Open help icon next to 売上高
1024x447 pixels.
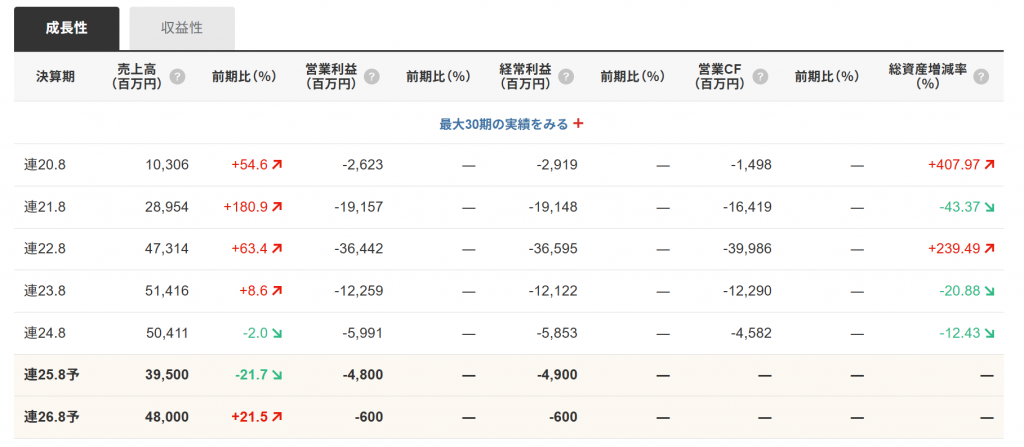[177, 76]
